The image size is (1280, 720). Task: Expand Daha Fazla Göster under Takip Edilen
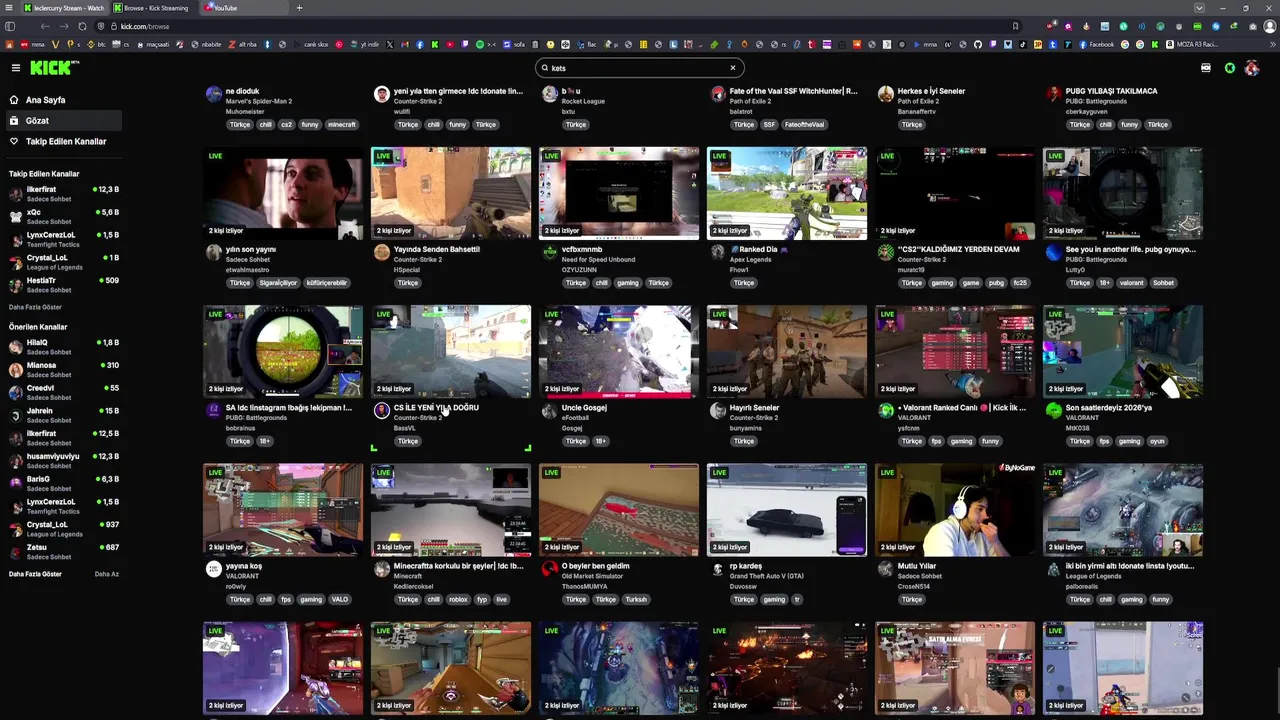(35, 307)
